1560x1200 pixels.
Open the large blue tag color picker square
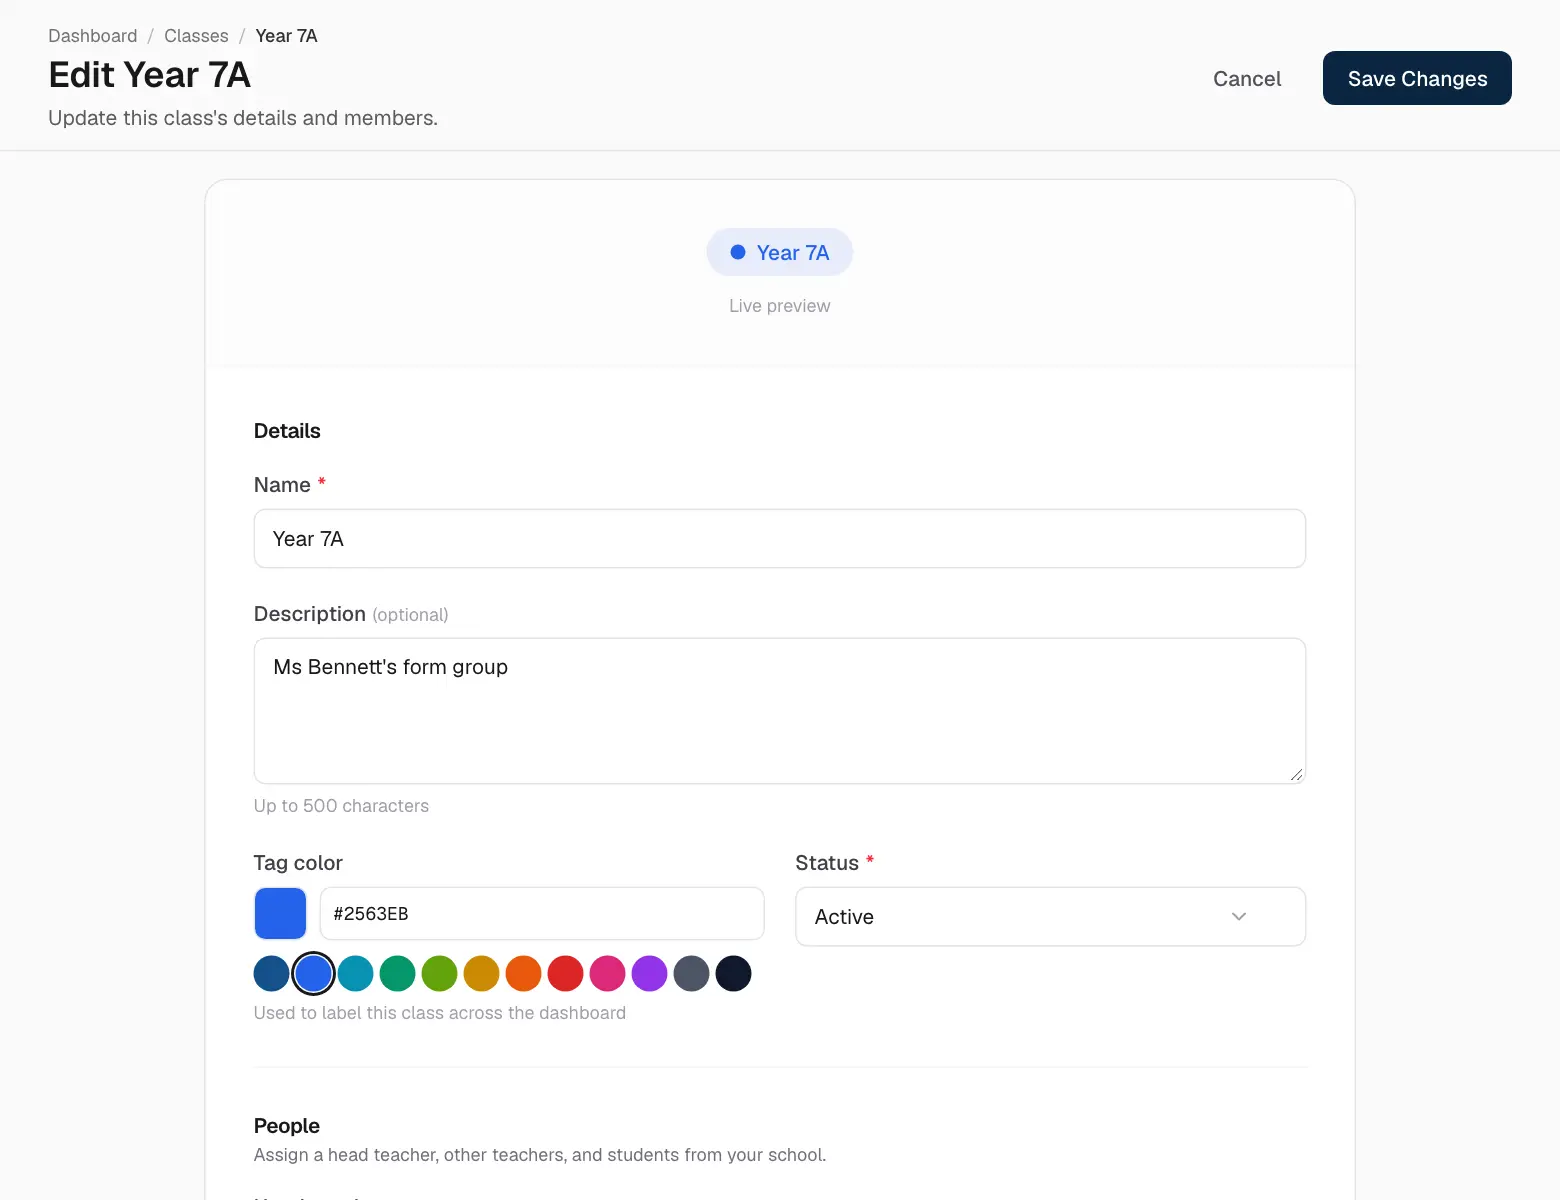click(280, 913)
